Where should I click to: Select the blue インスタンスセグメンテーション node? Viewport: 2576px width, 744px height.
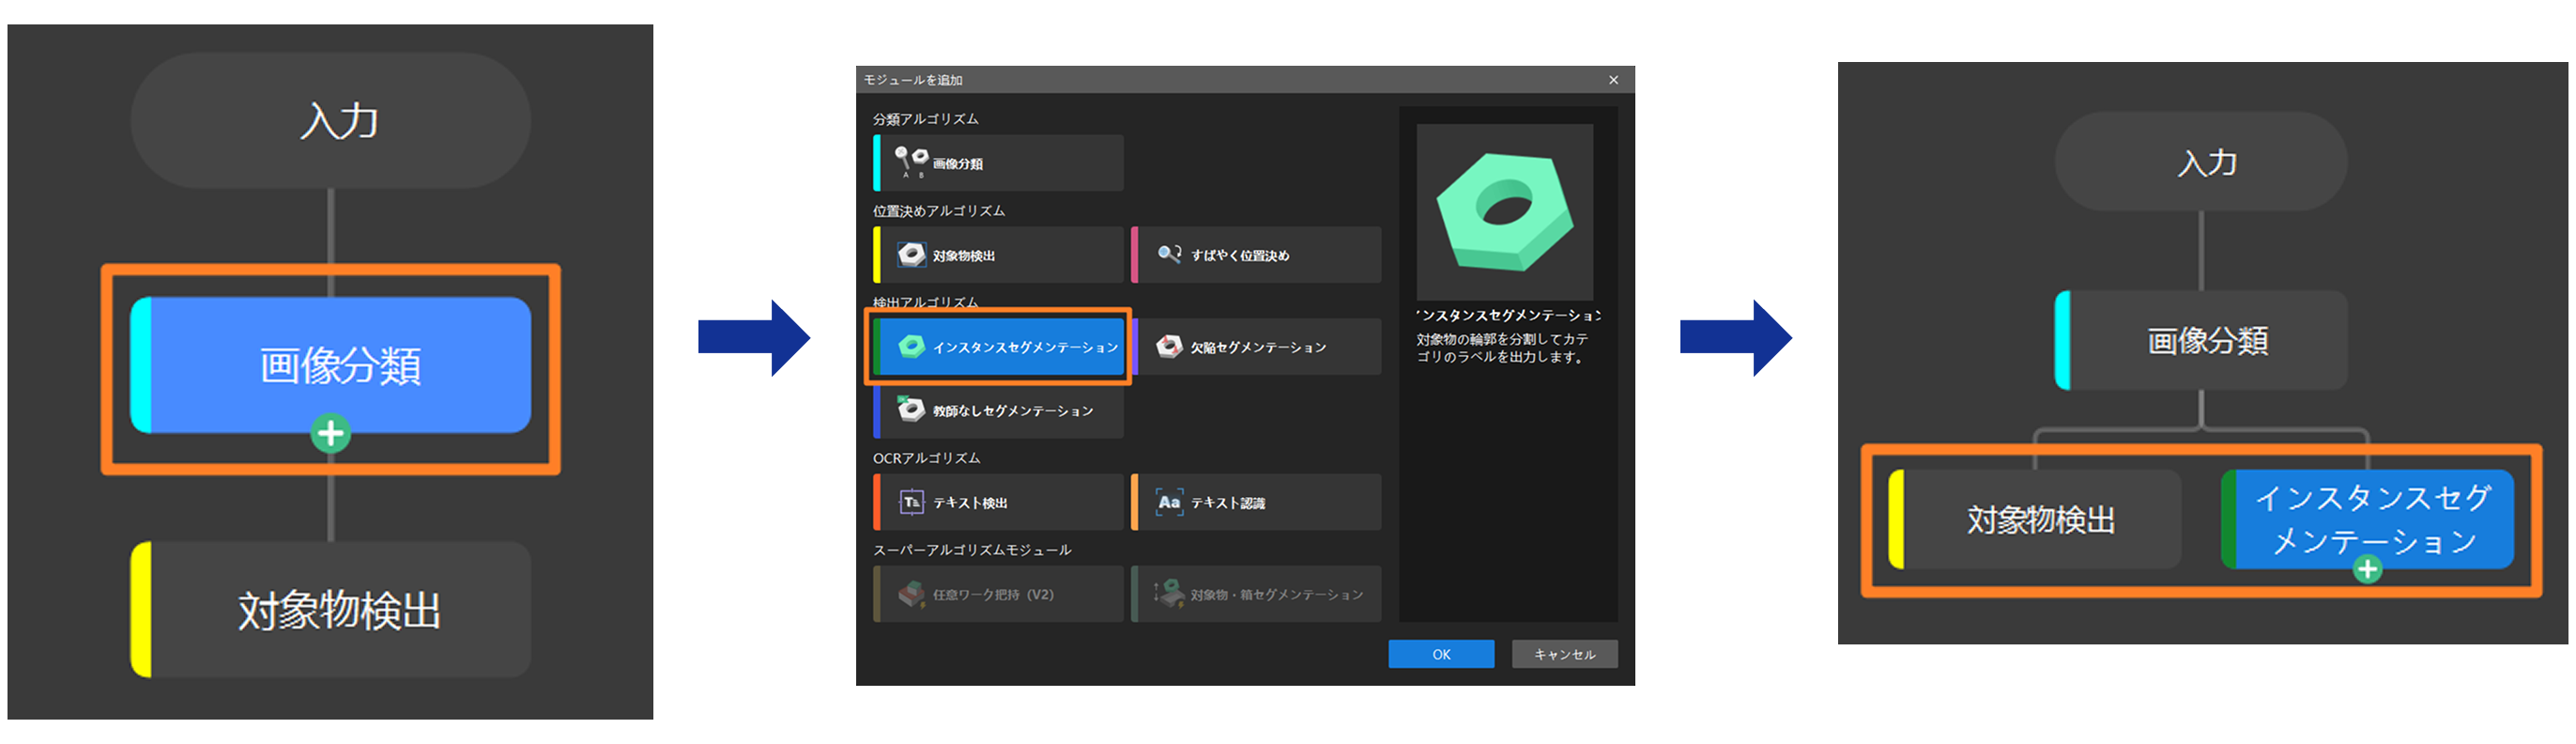[x=2367, y=519]
